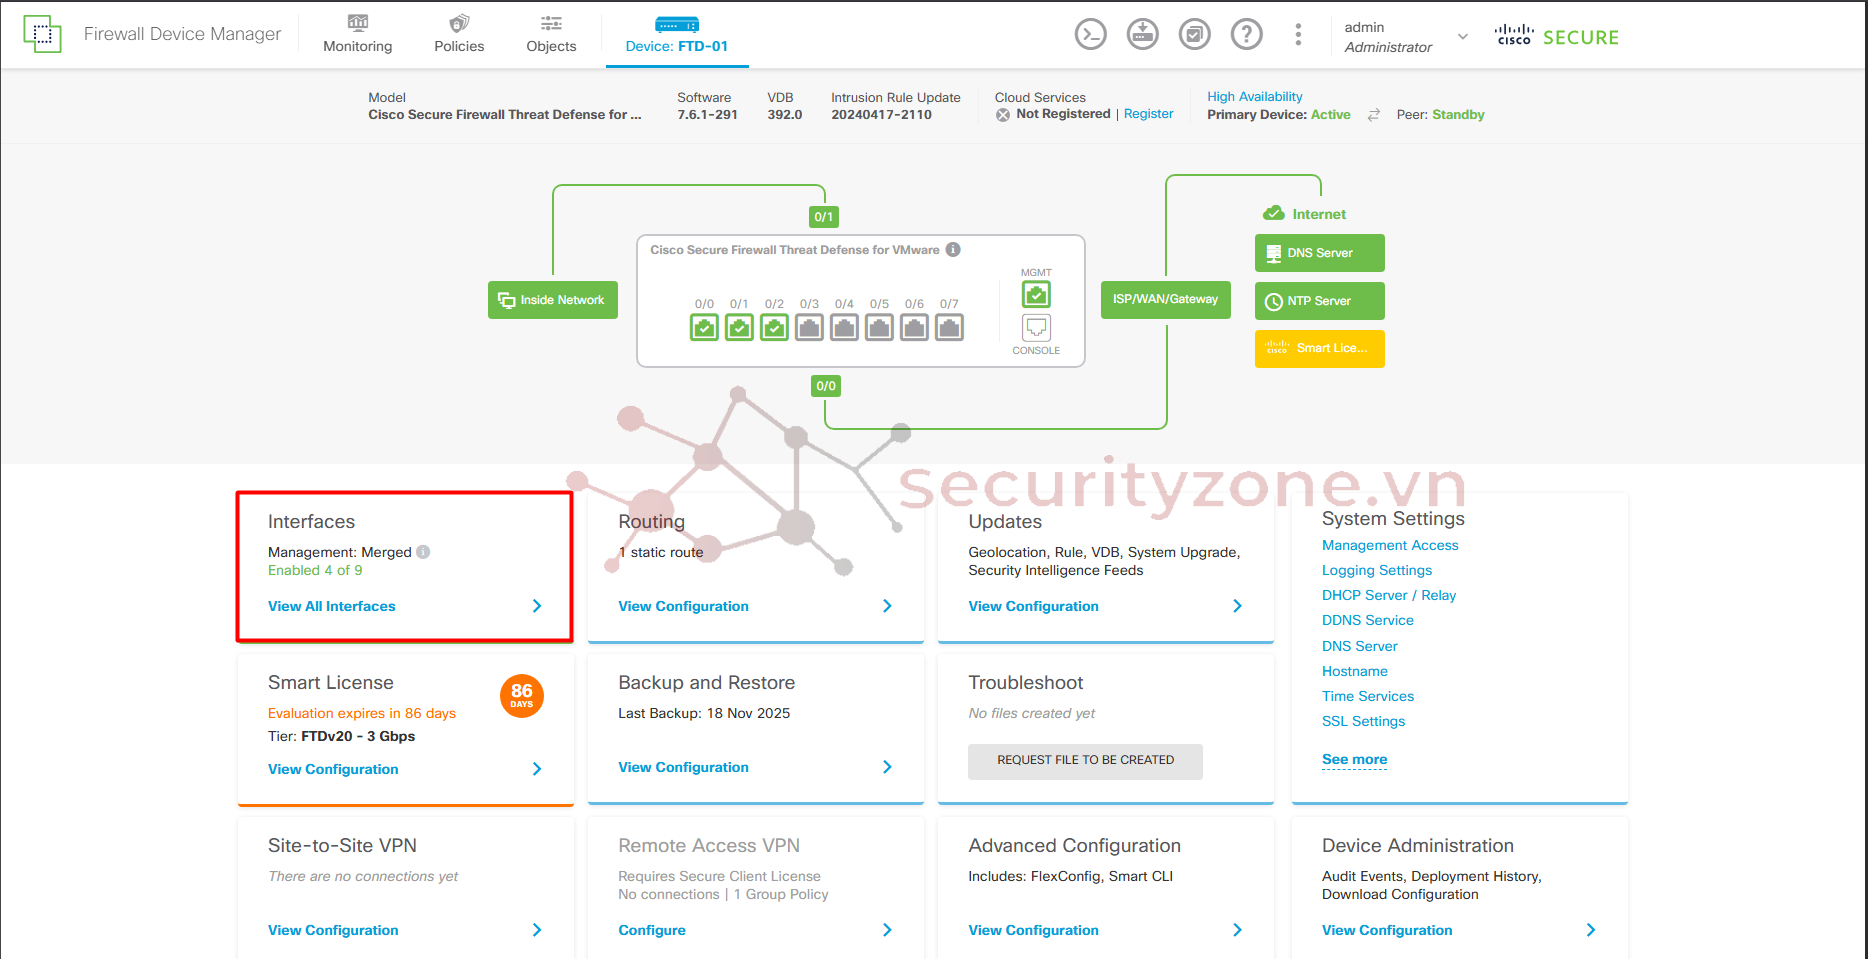Click the deploy changes icon

(x=1142, y=35)
